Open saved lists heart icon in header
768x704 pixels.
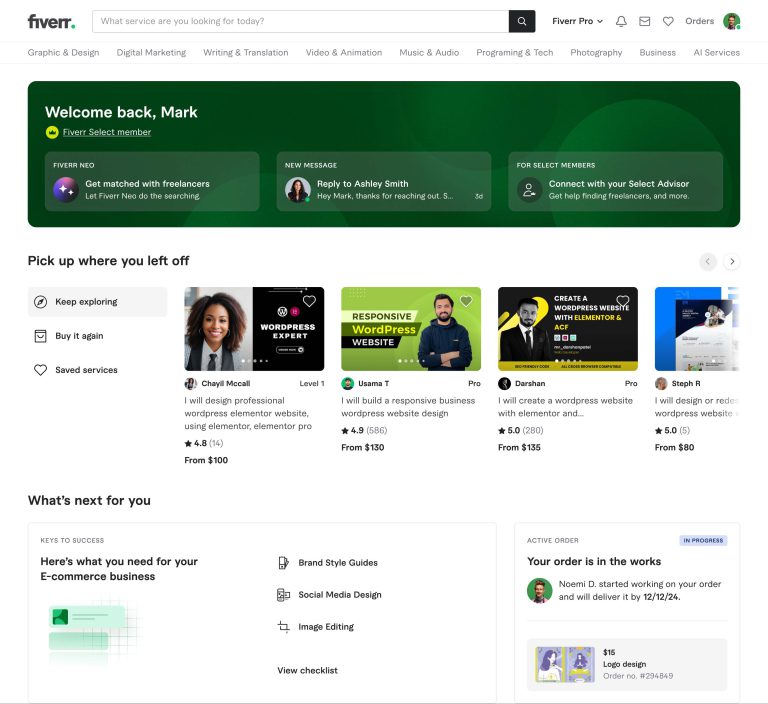(668, 21)
